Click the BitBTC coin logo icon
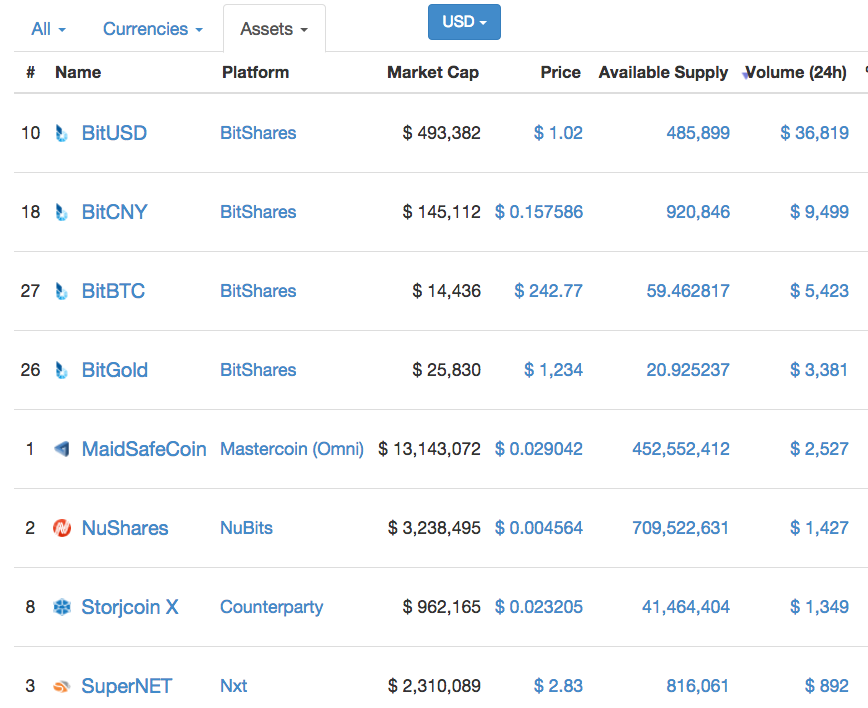868x708 pixels. [61, 292]
